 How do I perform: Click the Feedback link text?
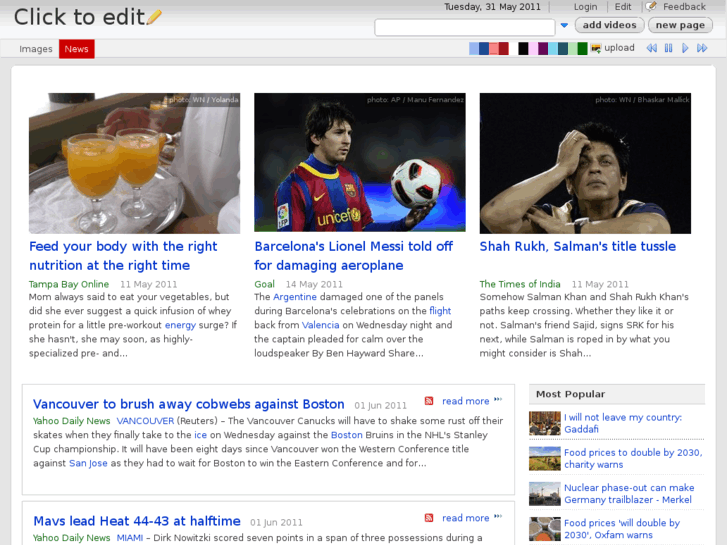(x=684, y=7)
